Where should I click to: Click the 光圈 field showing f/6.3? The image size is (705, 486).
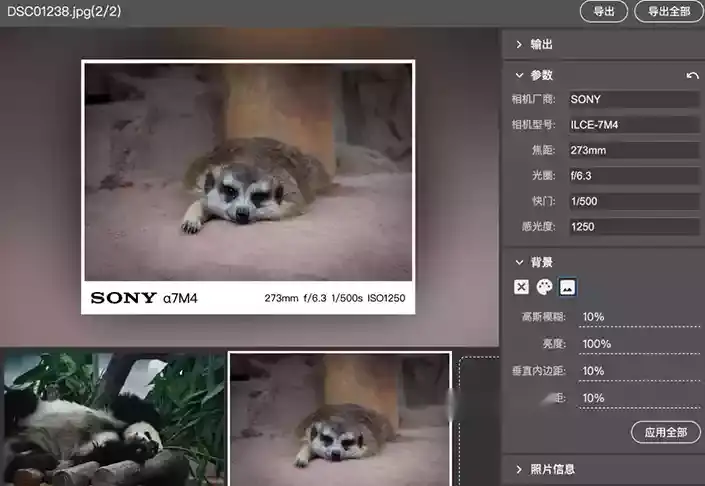click(633, 176)
